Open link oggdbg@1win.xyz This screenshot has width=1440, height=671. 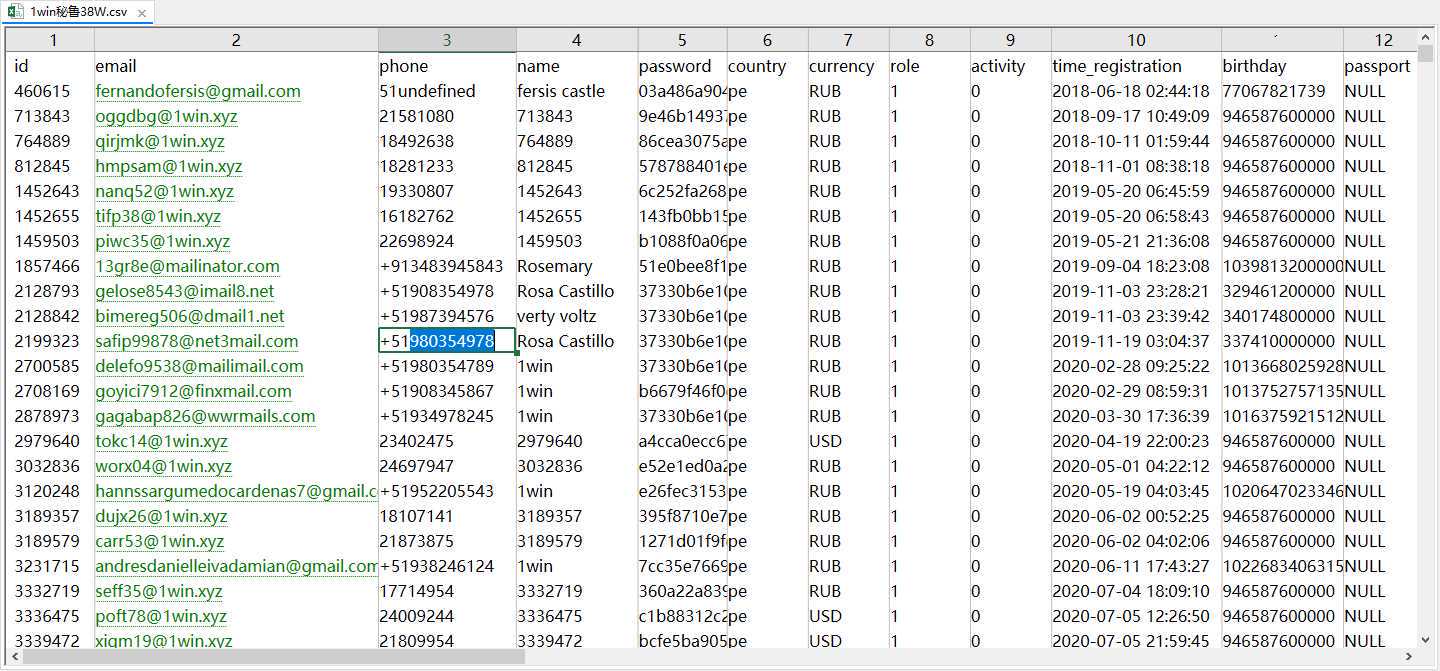[x=166, y=116]
